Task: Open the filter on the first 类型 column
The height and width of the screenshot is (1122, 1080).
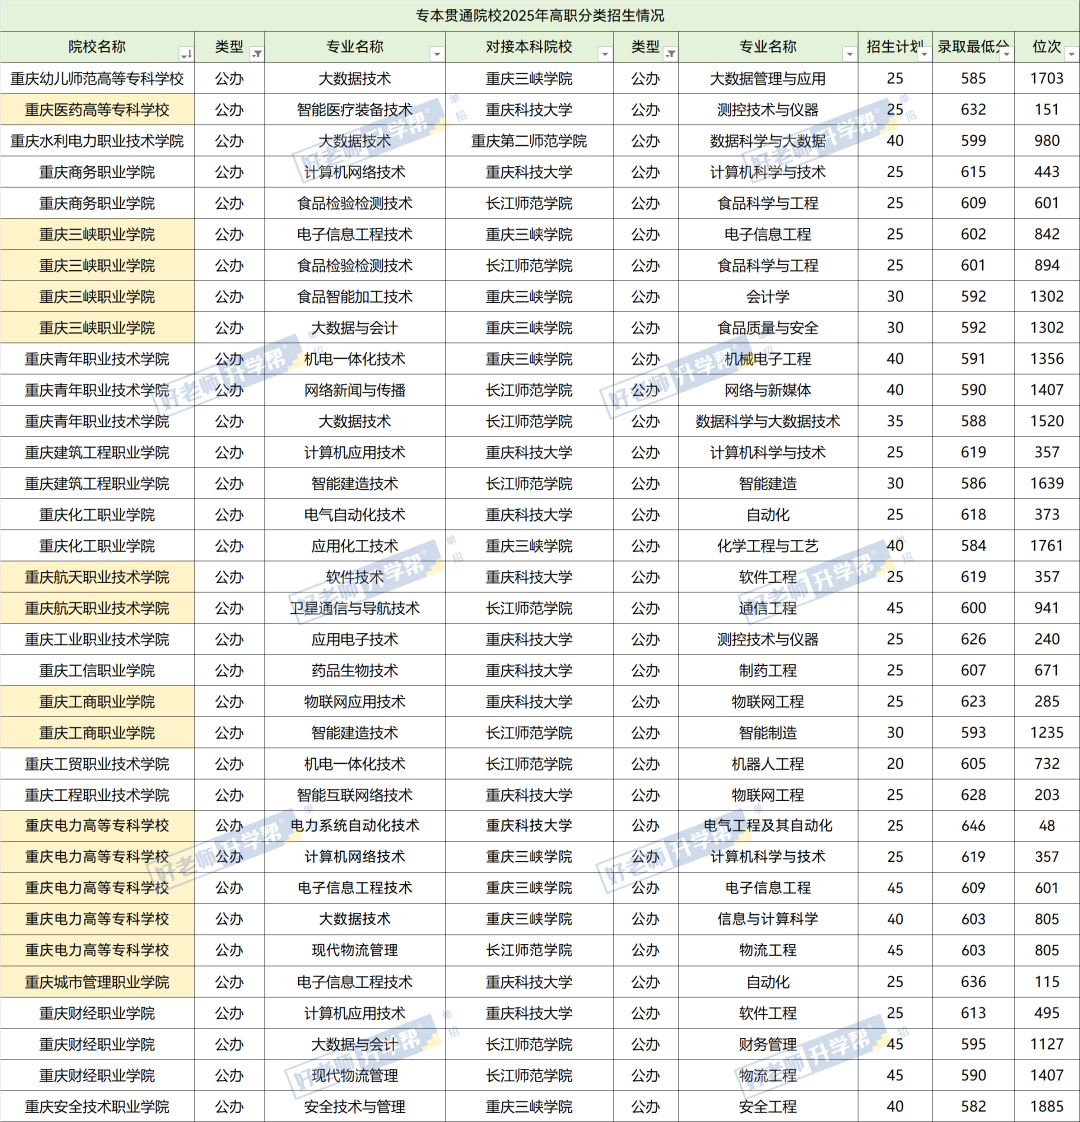Action: (256, 54)
